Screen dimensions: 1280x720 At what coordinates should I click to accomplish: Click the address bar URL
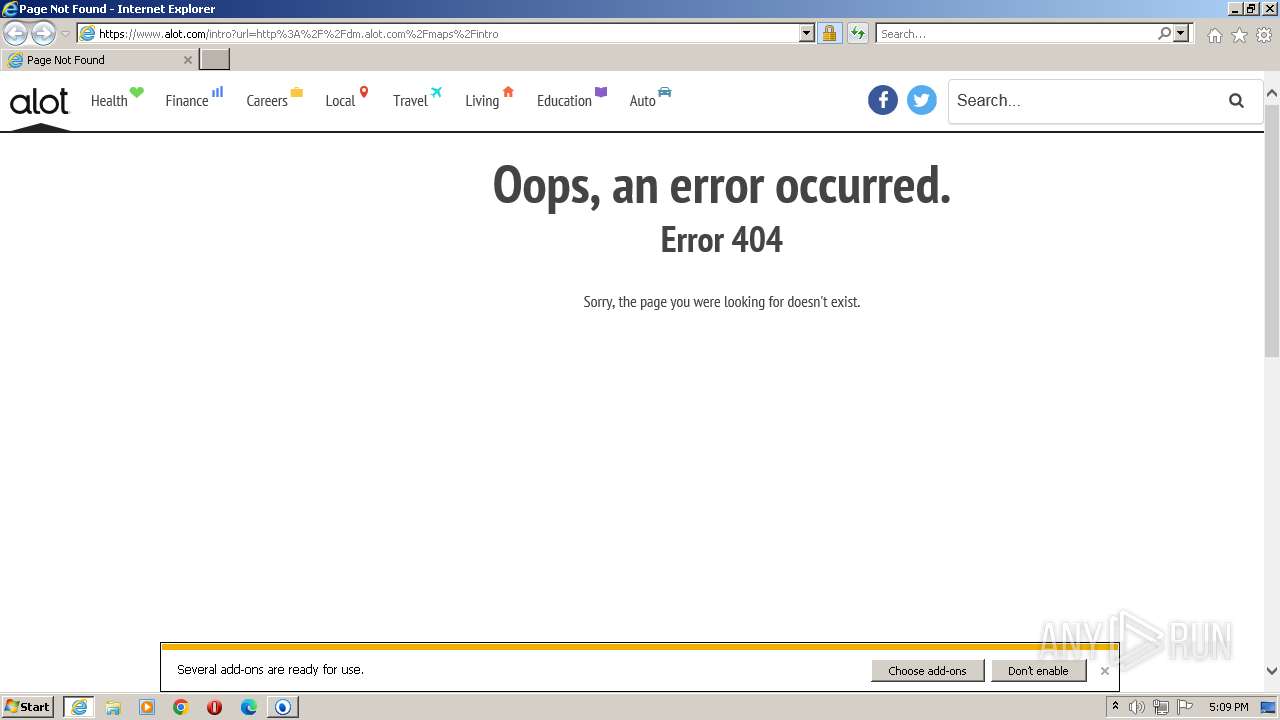tap(298, 33)
